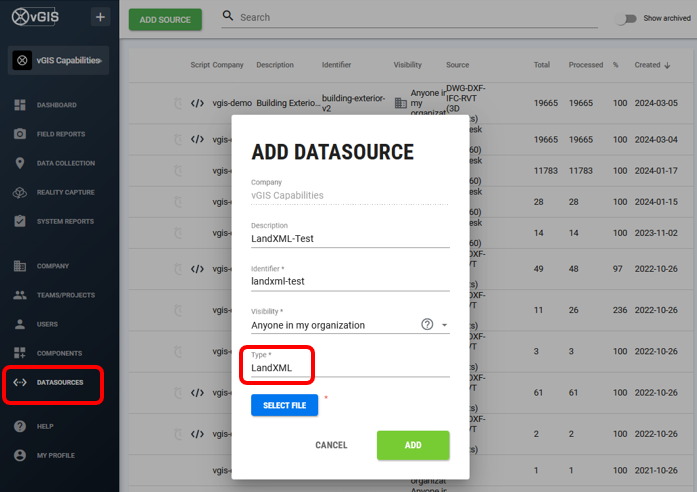Click the Help question mark icon
697x492 pixels.
pos(20,426)
